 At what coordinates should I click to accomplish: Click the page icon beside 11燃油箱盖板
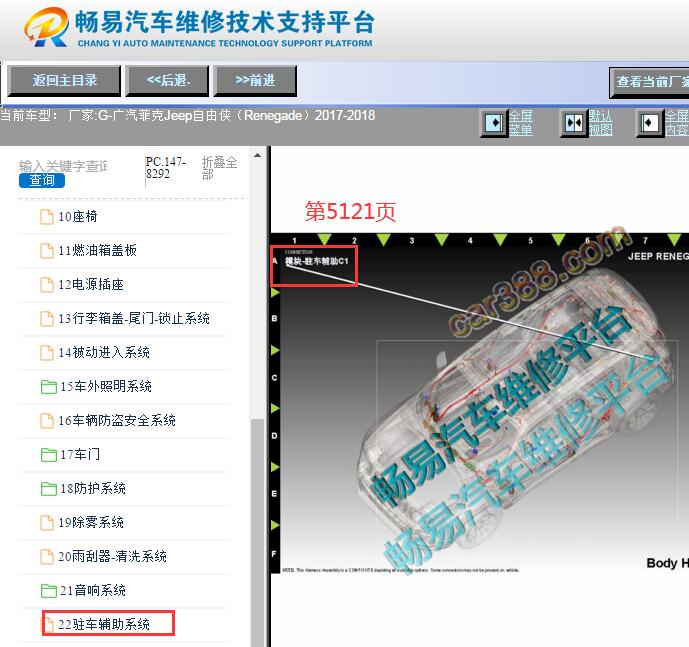[x=47, y=251]
